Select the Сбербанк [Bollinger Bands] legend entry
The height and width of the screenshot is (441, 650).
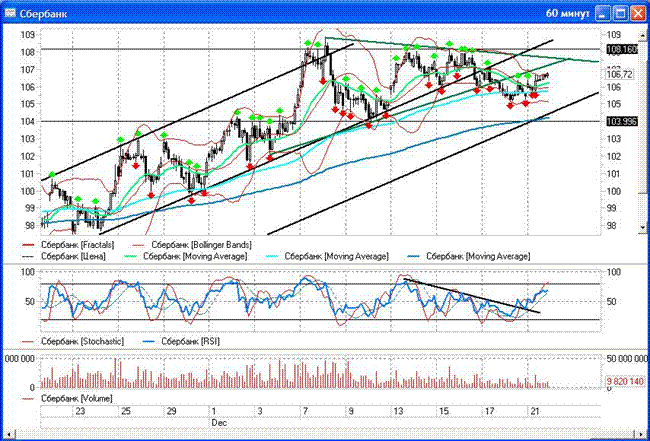tap(192, 245)
